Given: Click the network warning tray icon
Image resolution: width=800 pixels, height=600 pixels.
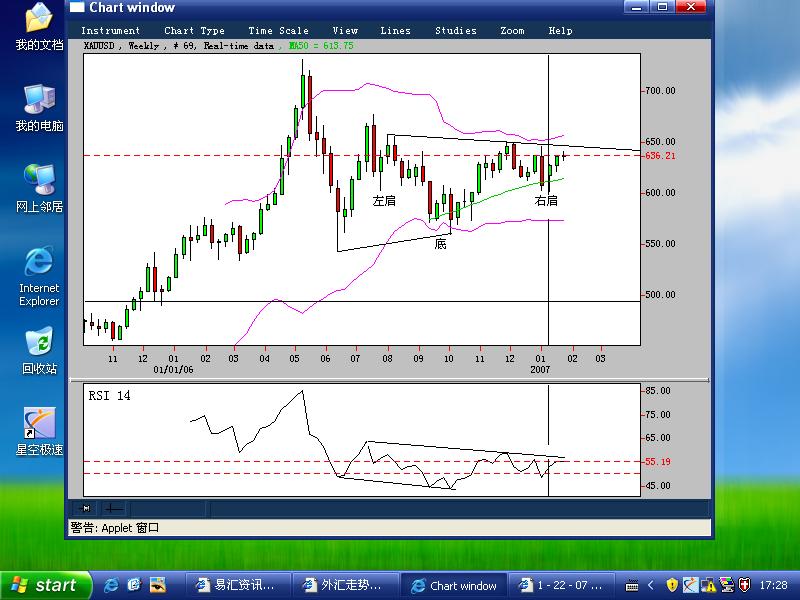Looking at the screenshot, I should [708, 585].
